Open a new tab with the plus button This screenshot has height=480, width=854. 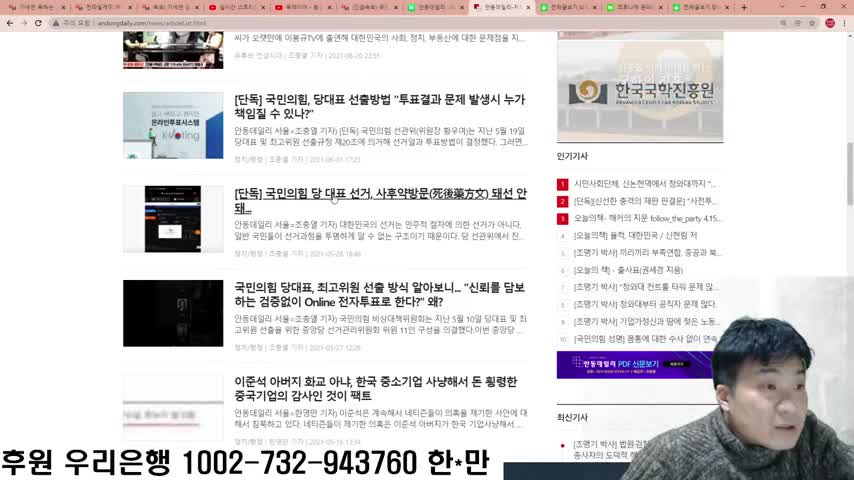coord(744,7)
